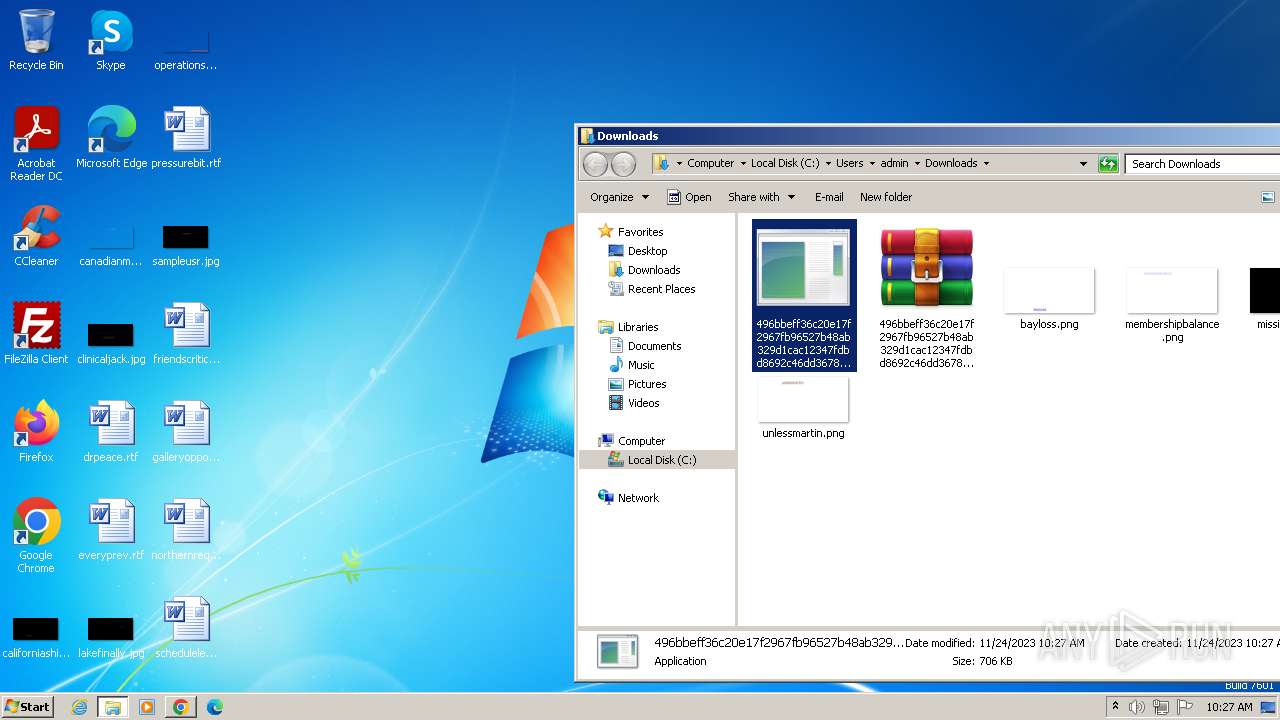Expand Downloads breadcrumb dropdown arrow
Viewport: 1280px width, 720px height.
pyautogui.click(x=986, y=163)
